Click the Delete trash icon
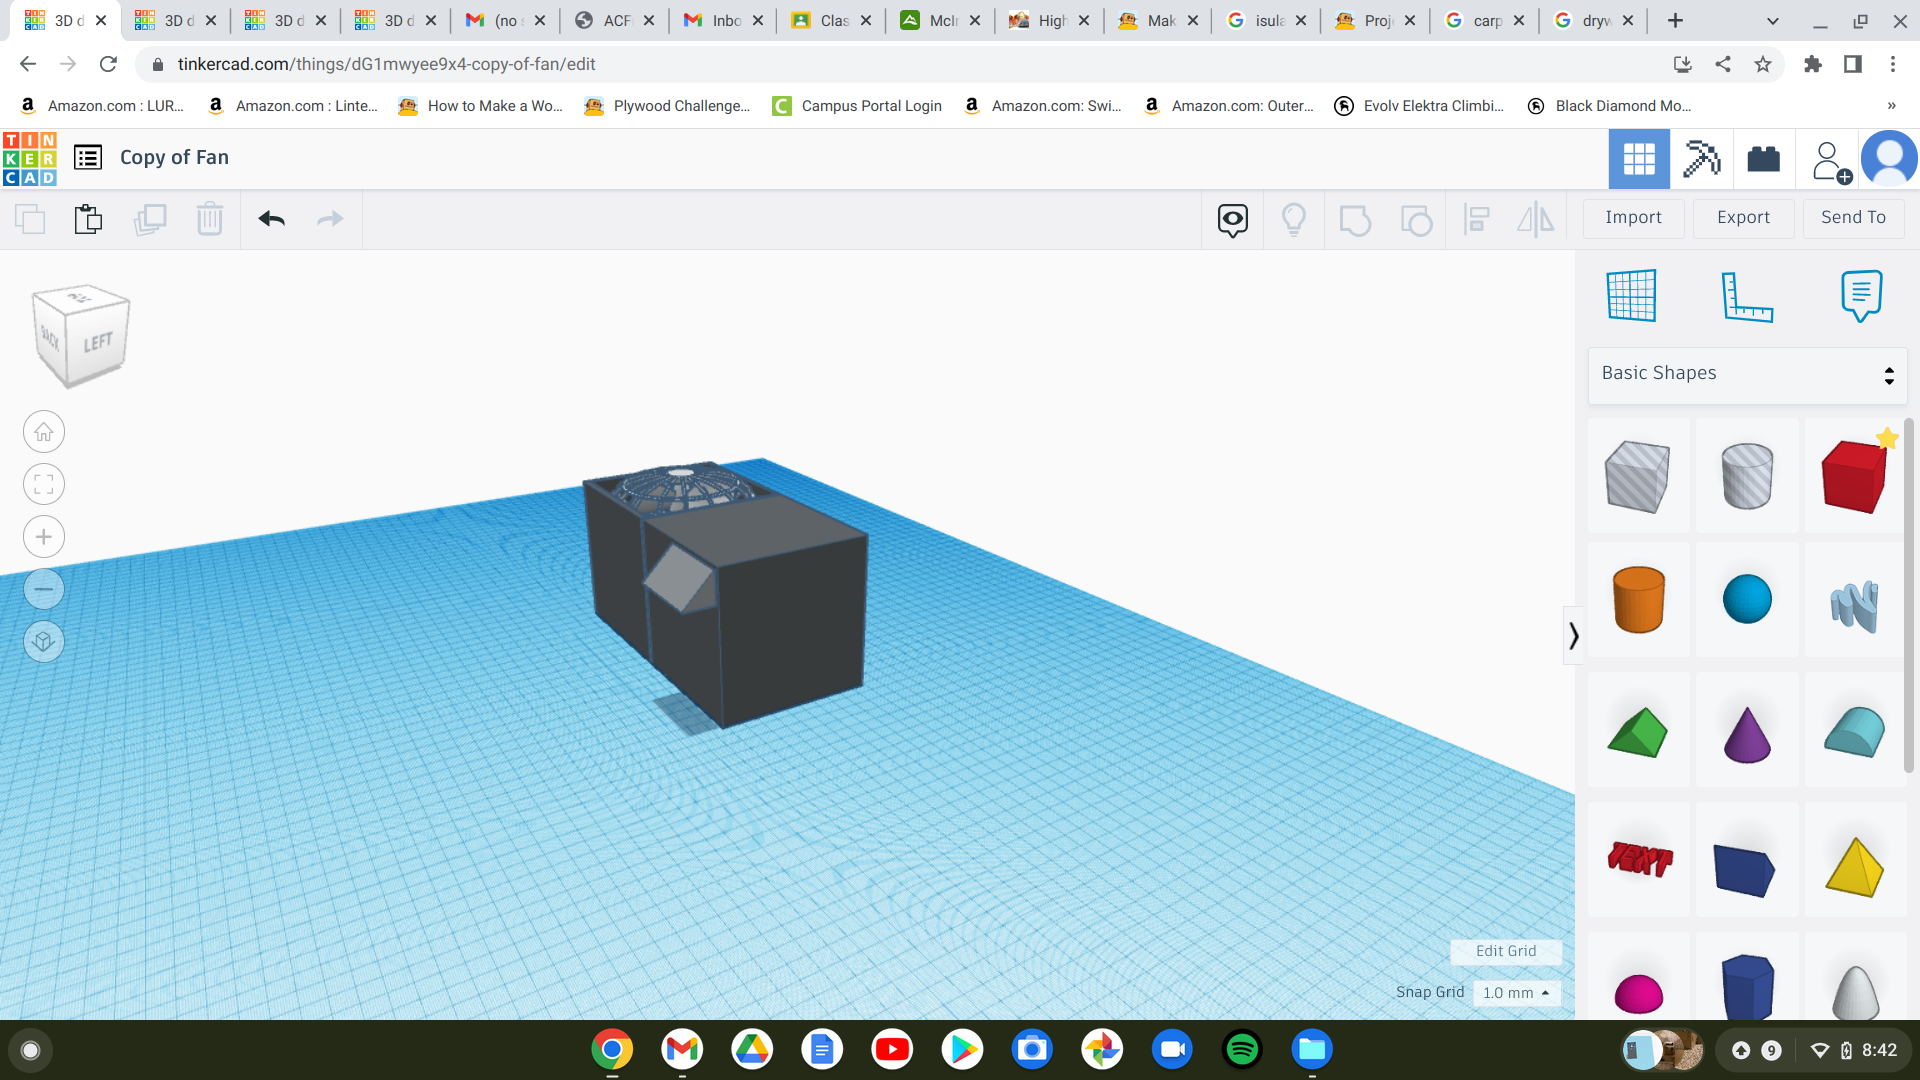The width and height of the screenshot is (1920, 1080). pyautogui.click(x=210, y=219)
